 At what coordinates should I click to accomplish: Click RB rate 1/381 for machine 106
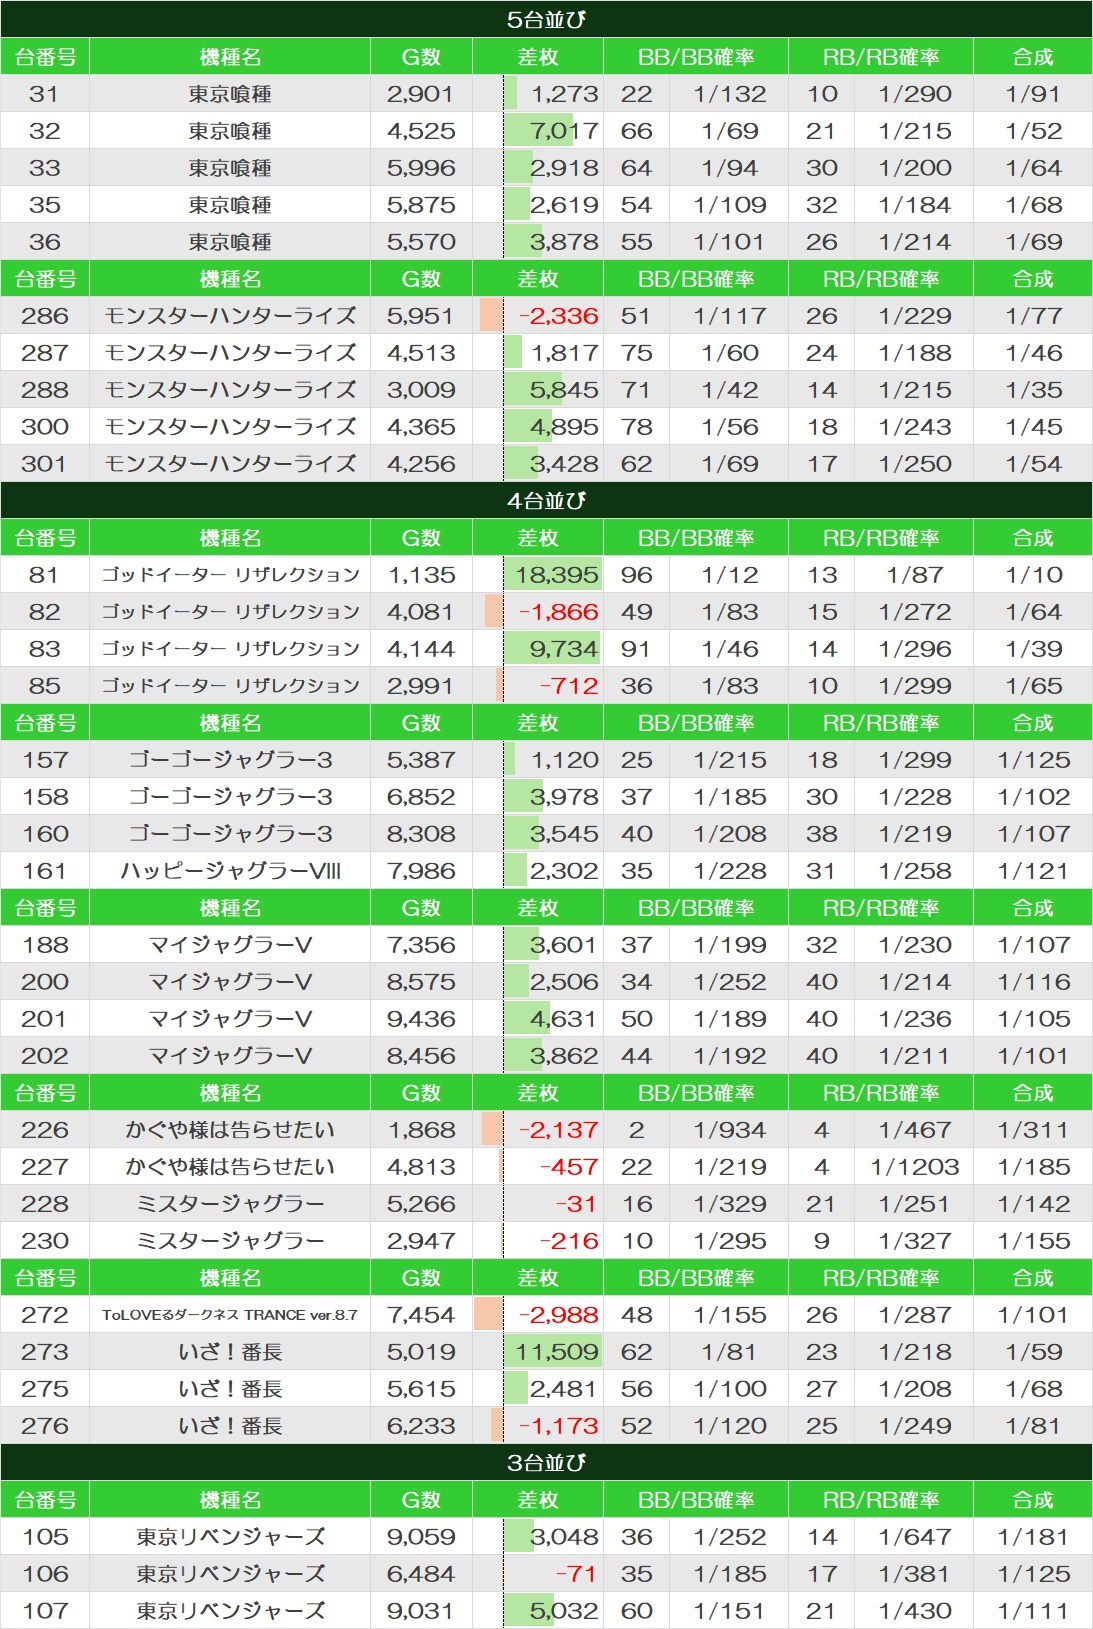point(914,1574)
